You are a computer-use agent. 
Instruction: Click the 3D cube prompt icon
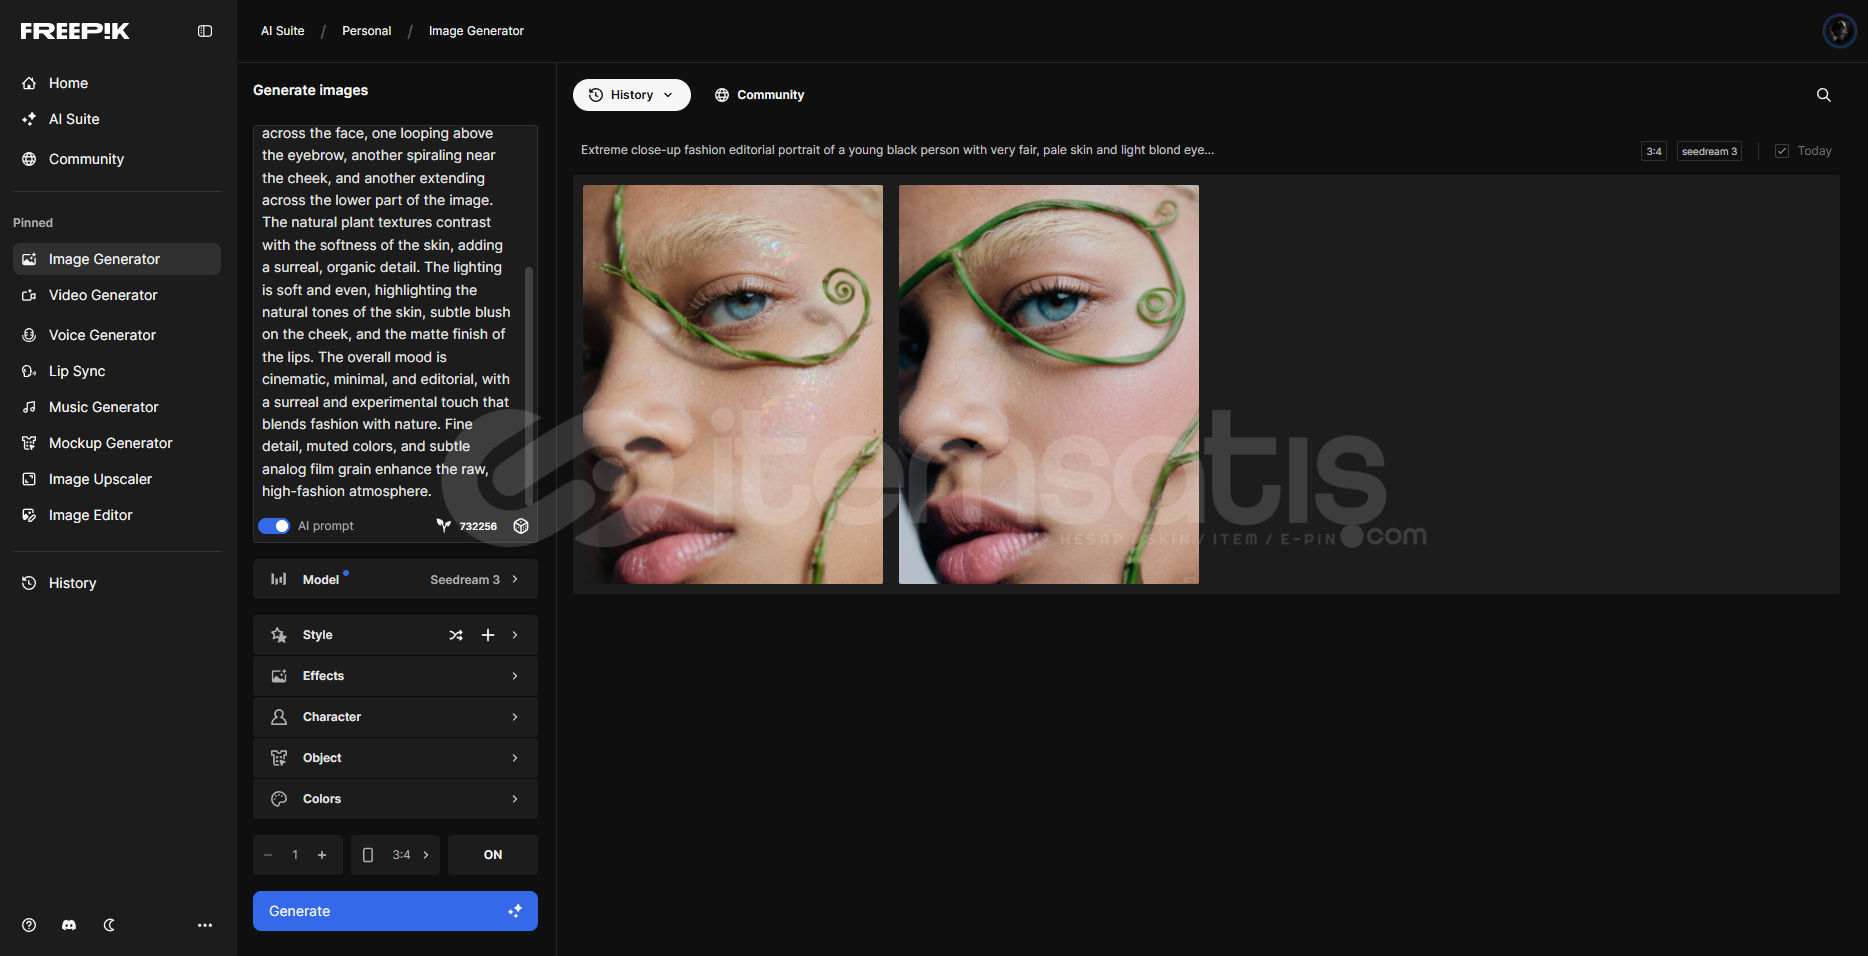click(x=521, y=526)
